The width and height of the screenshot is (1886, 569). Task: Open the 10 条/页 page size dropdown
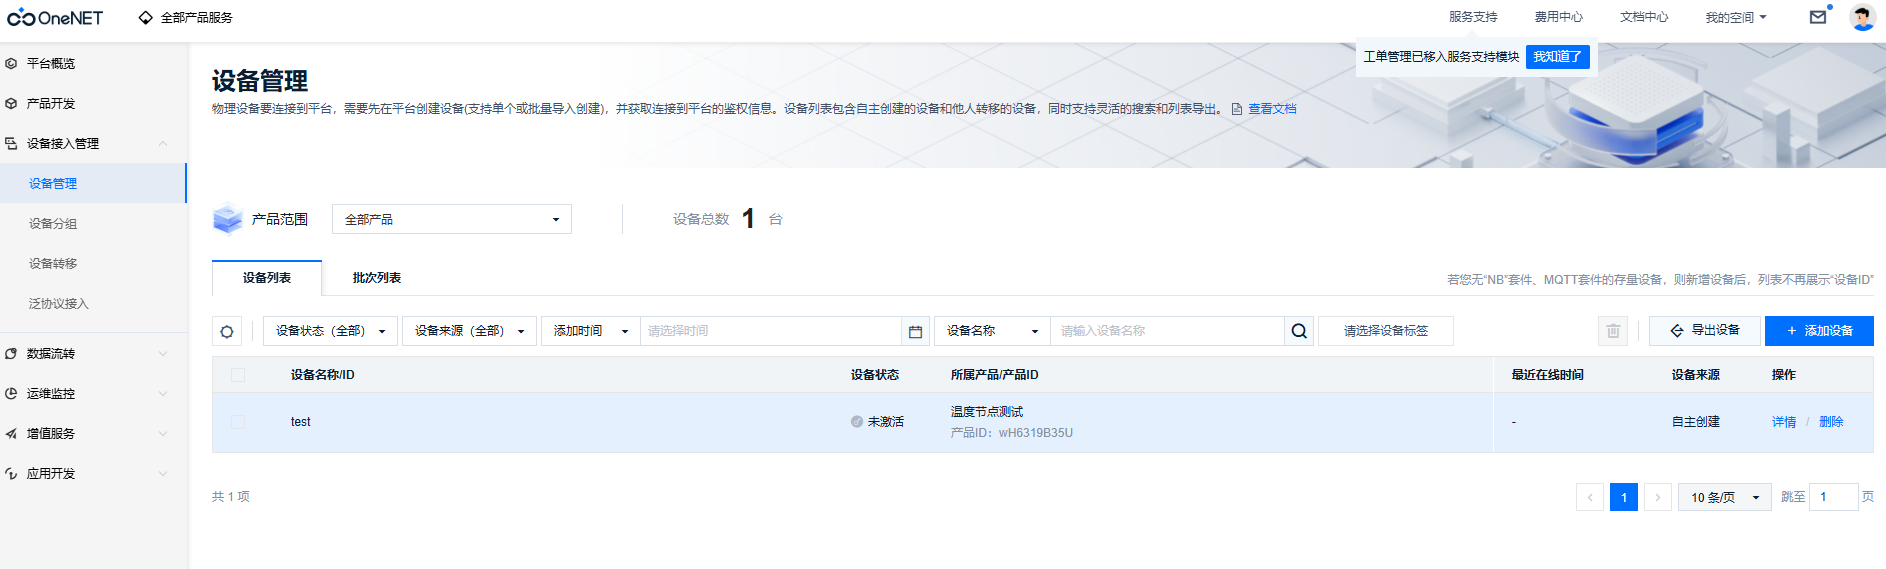click(1724, 497)
